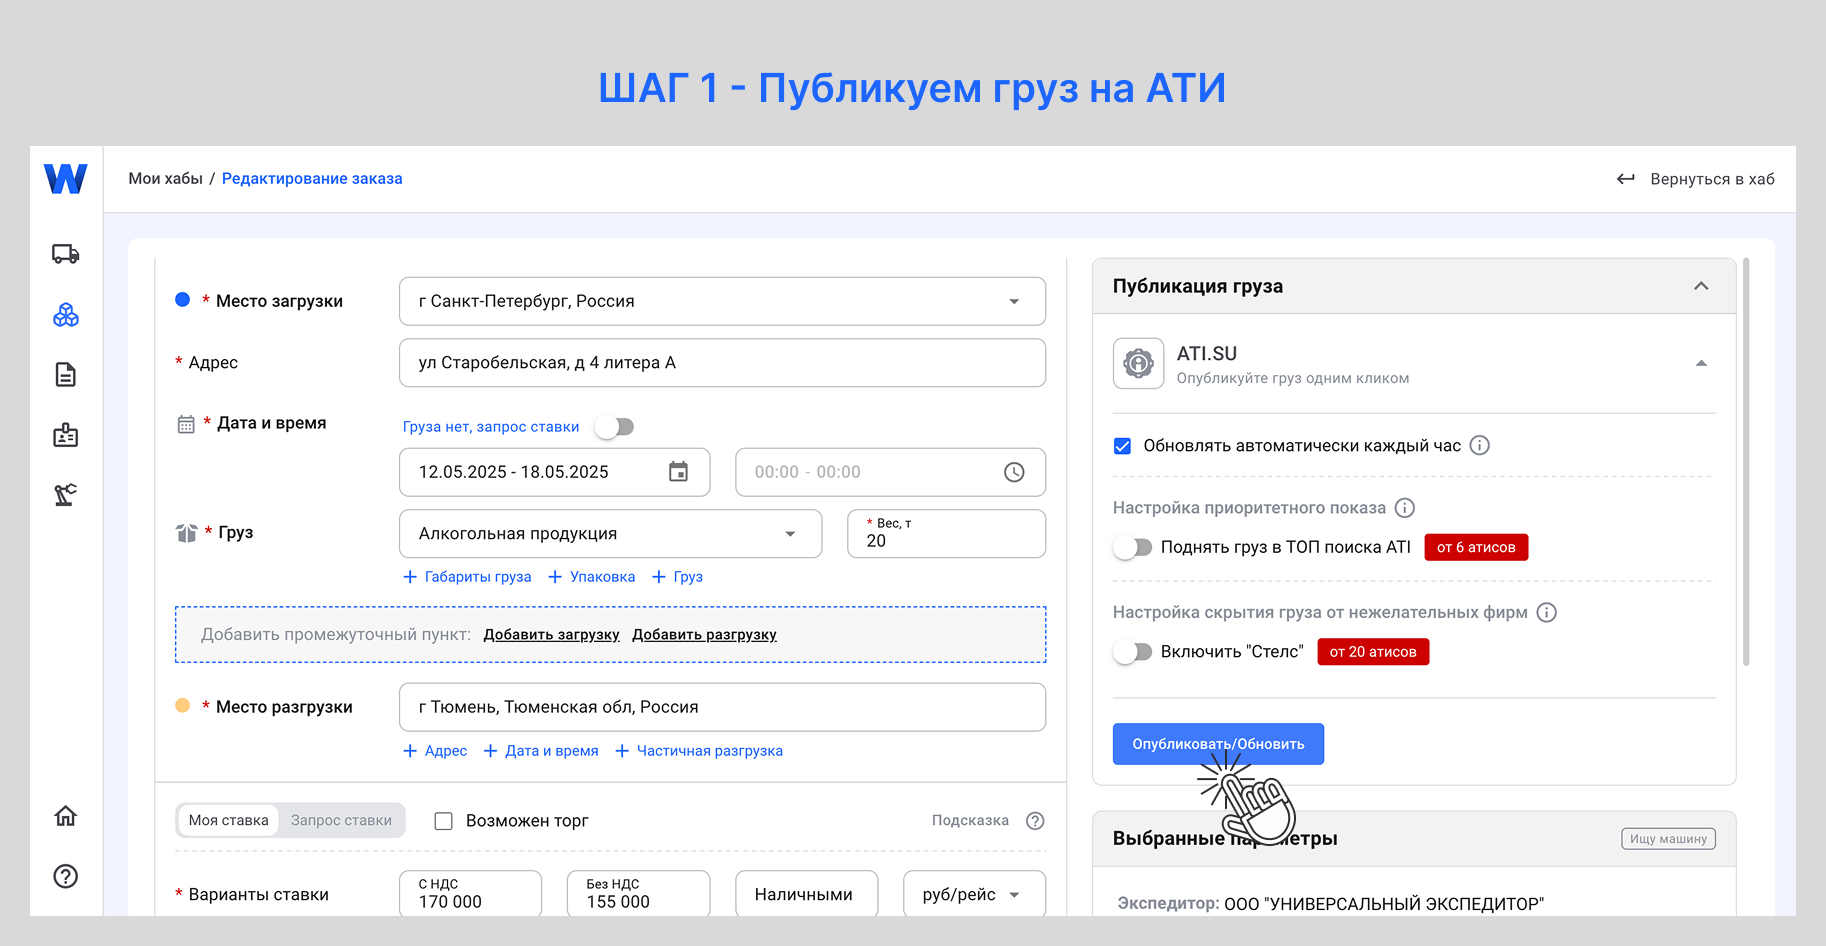This screenshot has height=946, width=1826.
Task: Open cargo type Алкогольная продукция dropdown
Action: click(790, 534)
